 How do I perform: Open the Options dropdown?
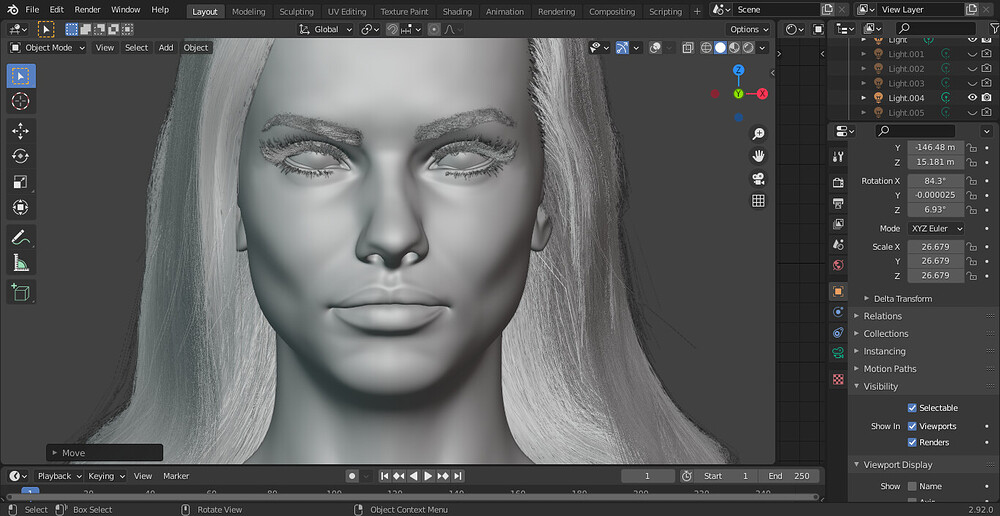coord(748,29)
